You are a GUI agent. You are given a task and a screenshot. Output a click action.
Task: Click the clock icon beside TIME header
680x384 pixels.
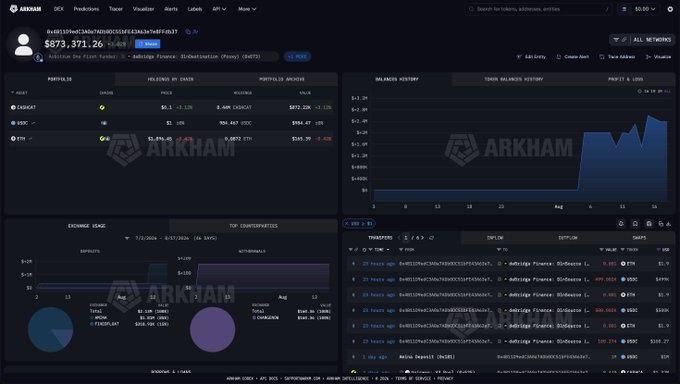coord(364,249)
